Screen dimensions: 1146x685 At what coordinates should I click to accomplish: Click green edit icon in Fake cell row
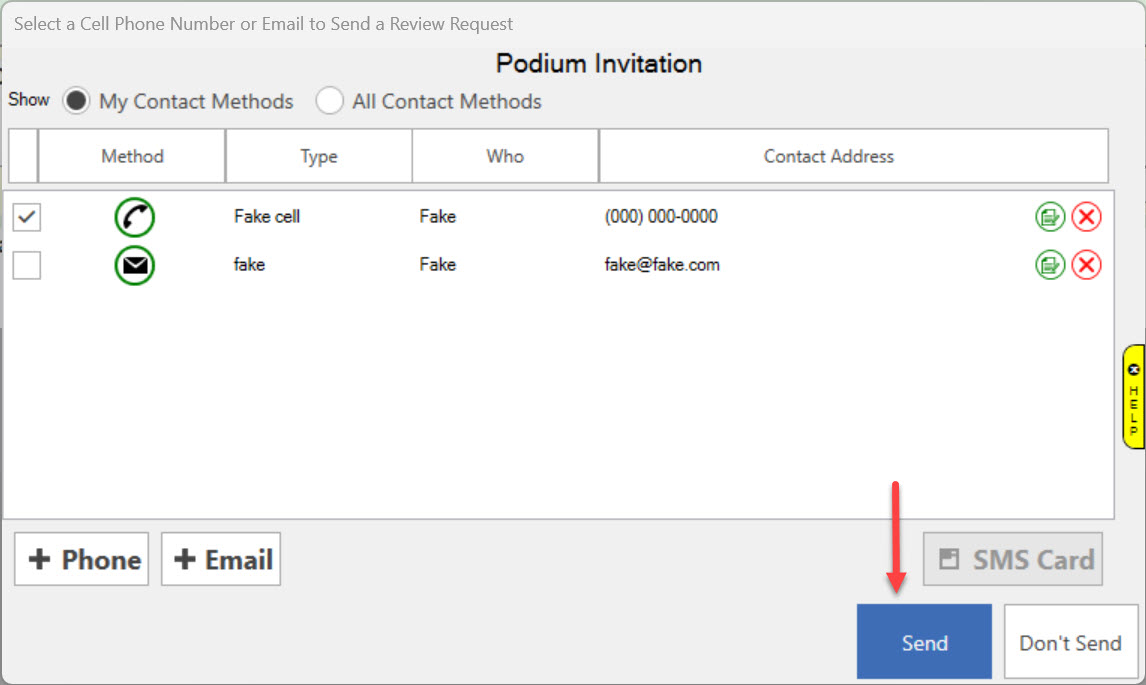1050,217
